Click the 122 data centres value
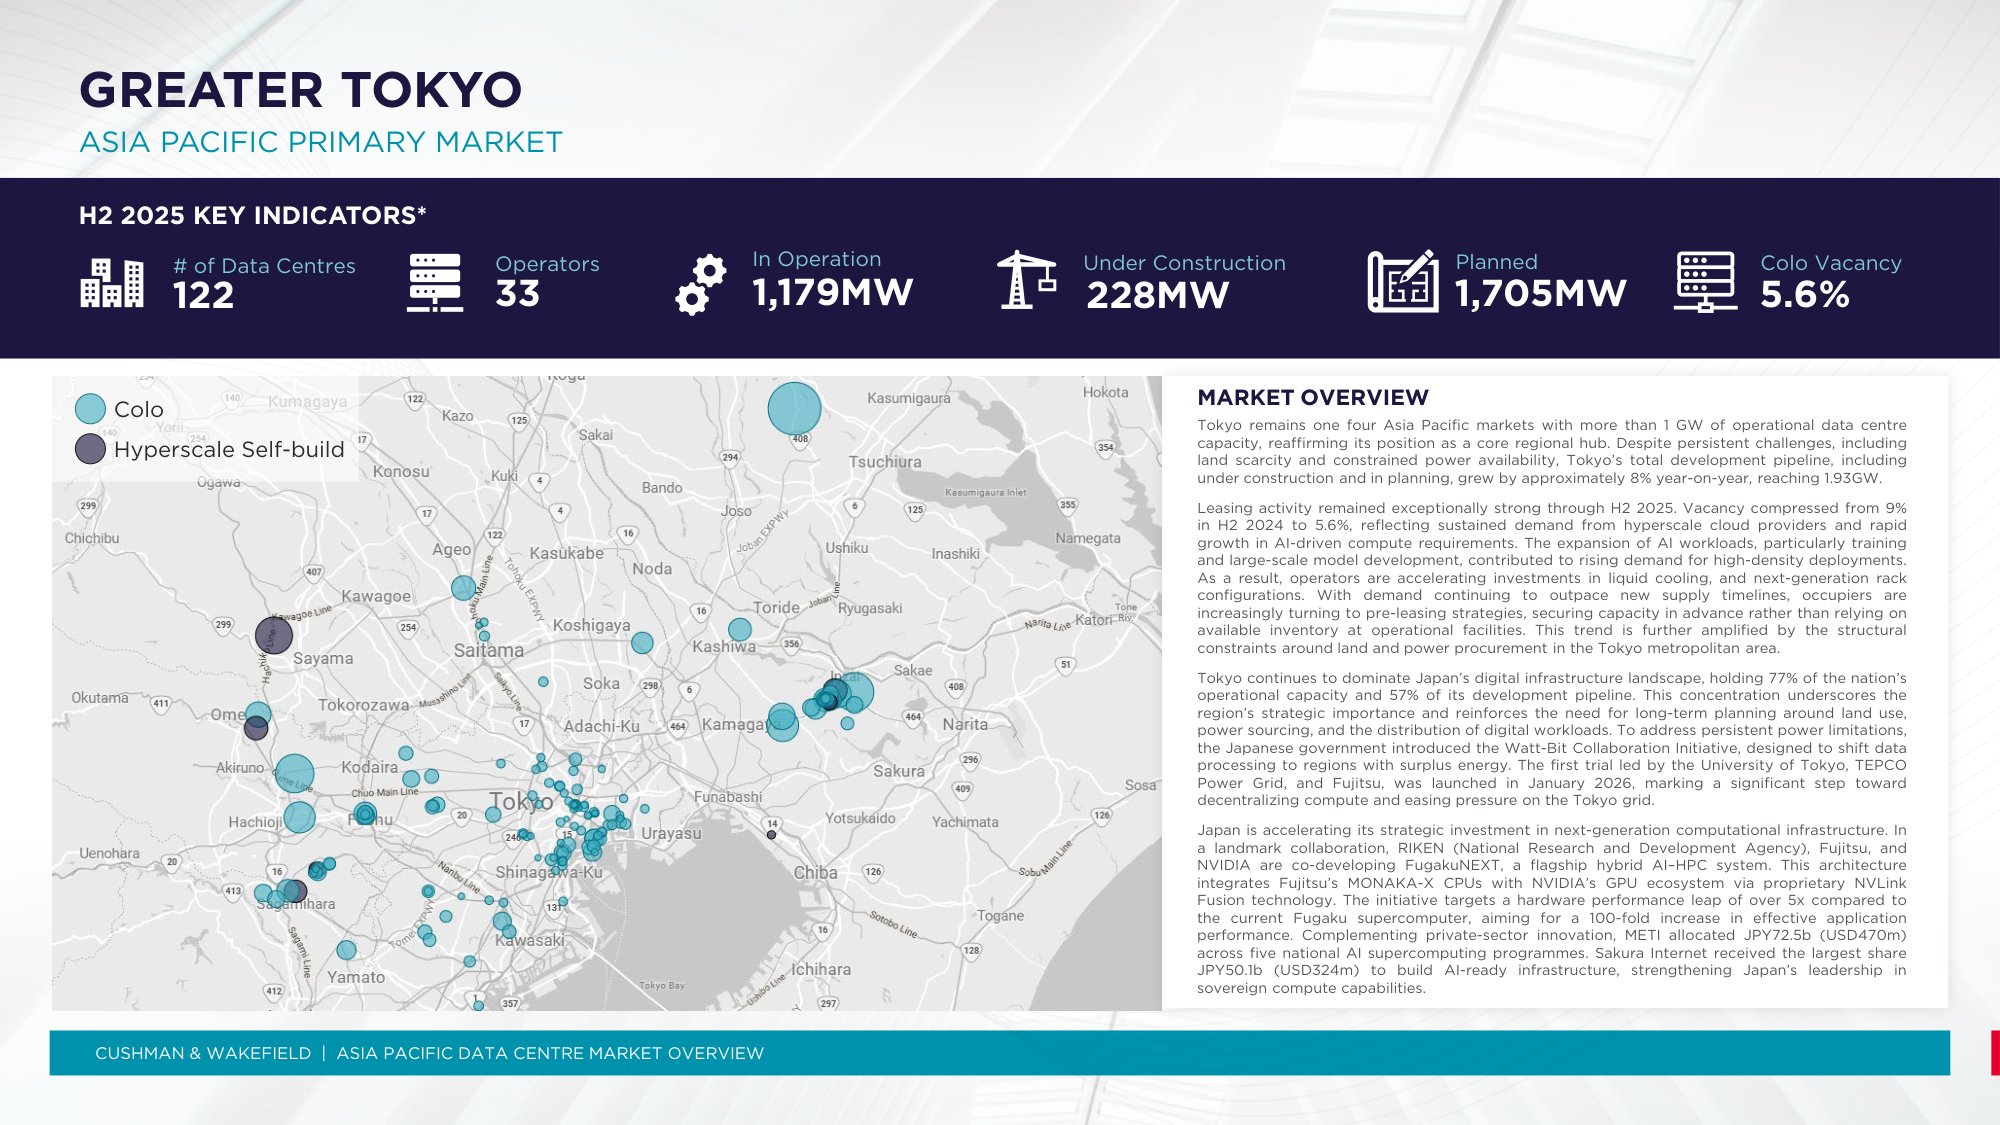 (x=204, y=295)
